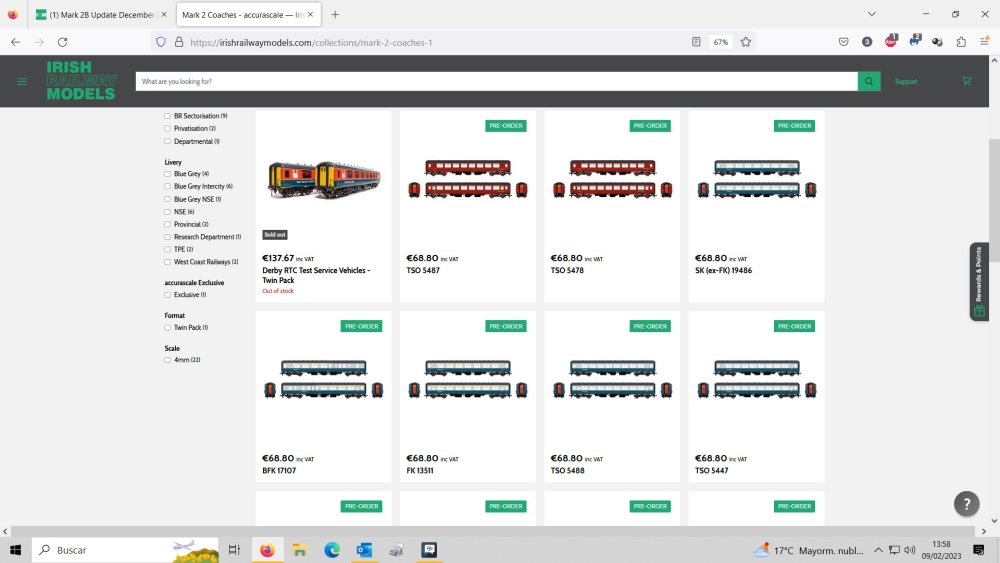Screen dimensions: 1000x563
Task: Open Task View on the taskbar
Action: (x=234, y=550)
